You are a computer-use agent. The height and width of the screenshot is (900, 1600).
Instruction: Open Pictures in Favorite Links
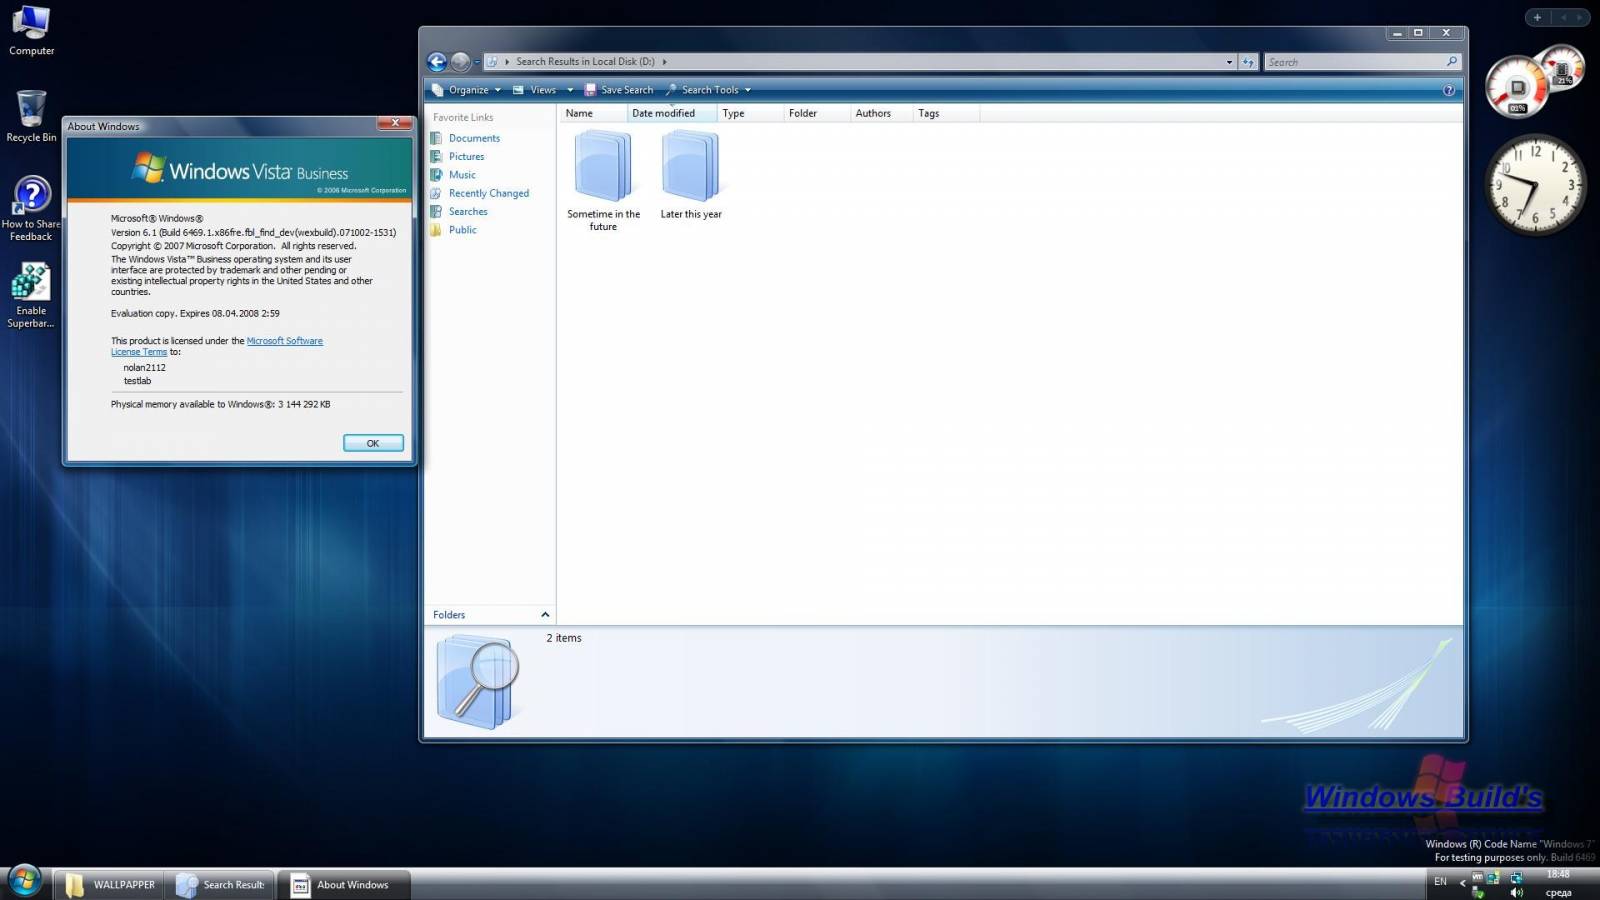click(x=466, y=157)
